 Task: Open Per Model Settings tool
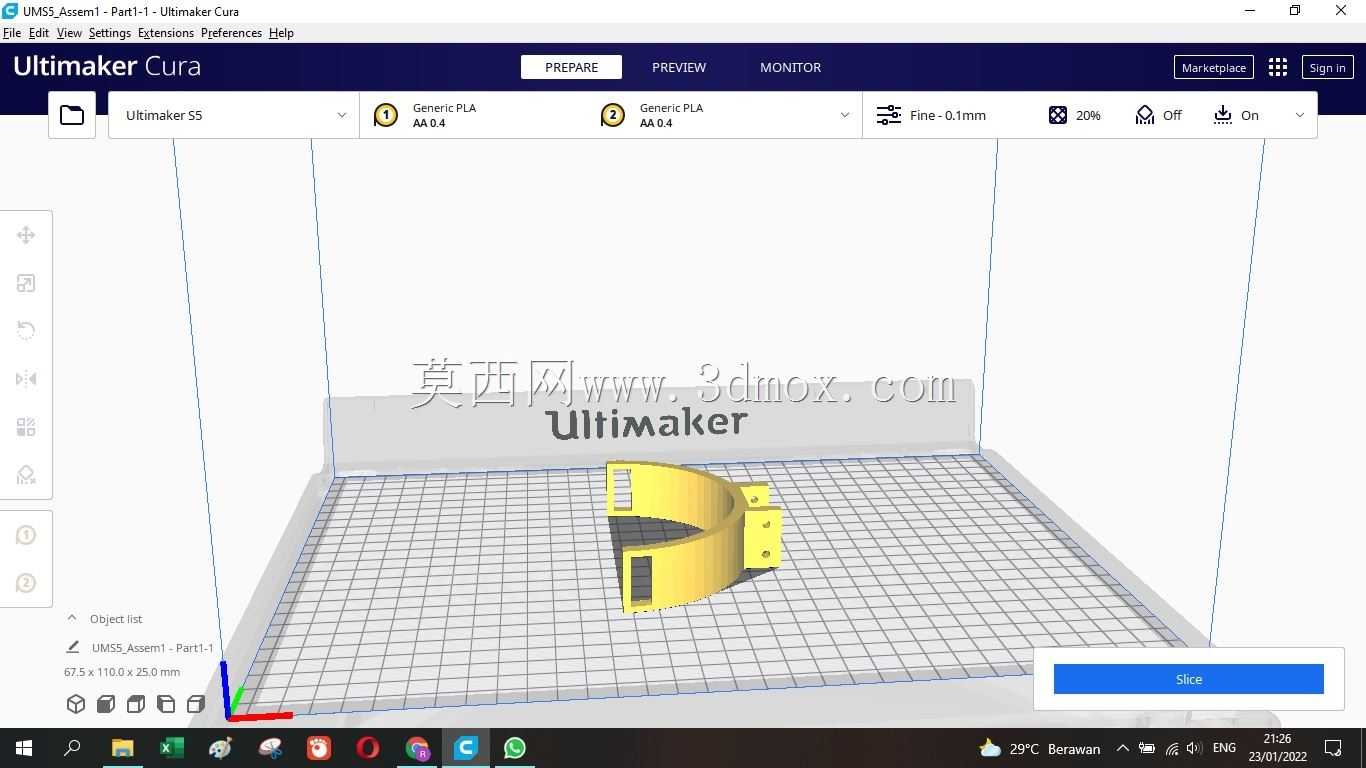[x=26, y=427]
